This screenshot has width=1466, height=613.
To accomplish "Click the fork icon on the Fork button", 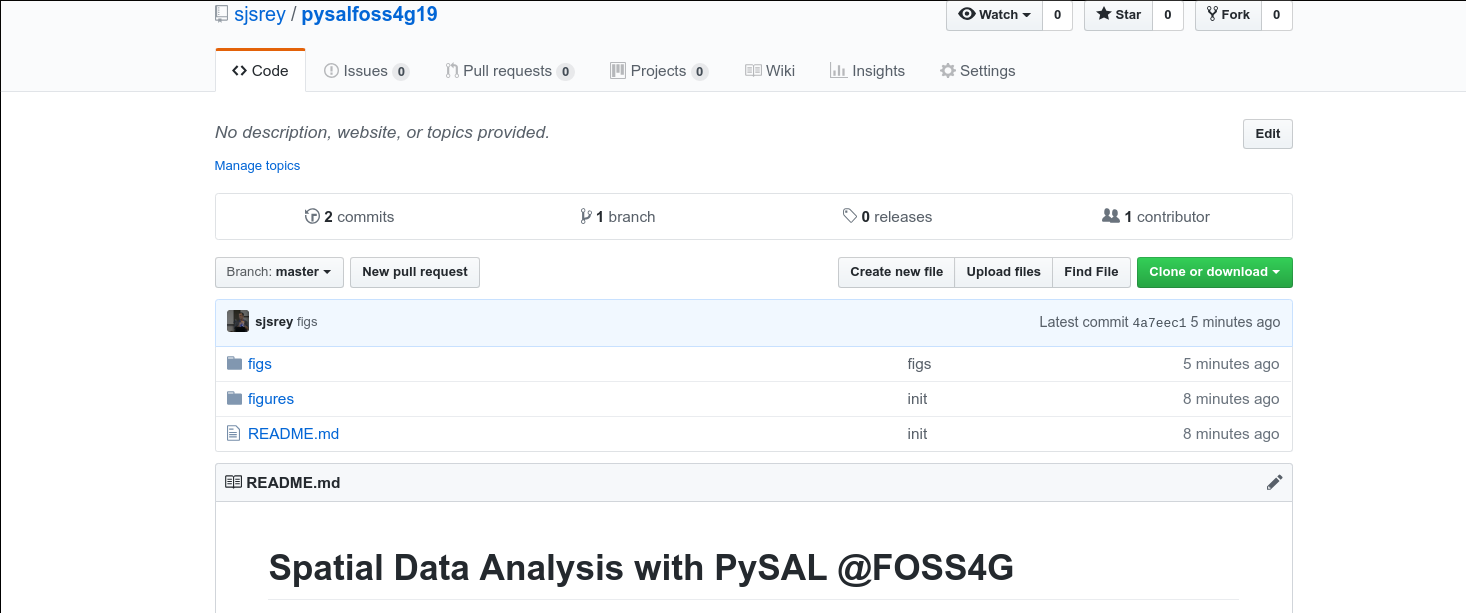I will (1212, 14).
